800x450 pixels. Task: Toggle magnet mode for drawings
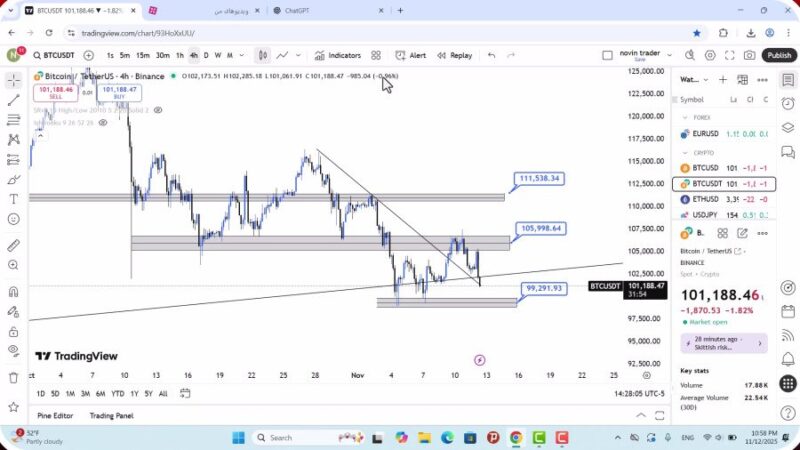[x=13, y=292]
